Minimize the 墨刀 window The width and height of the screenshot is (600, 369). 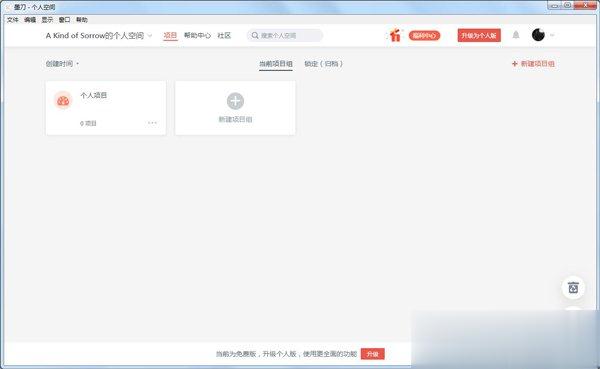(554, 5)
